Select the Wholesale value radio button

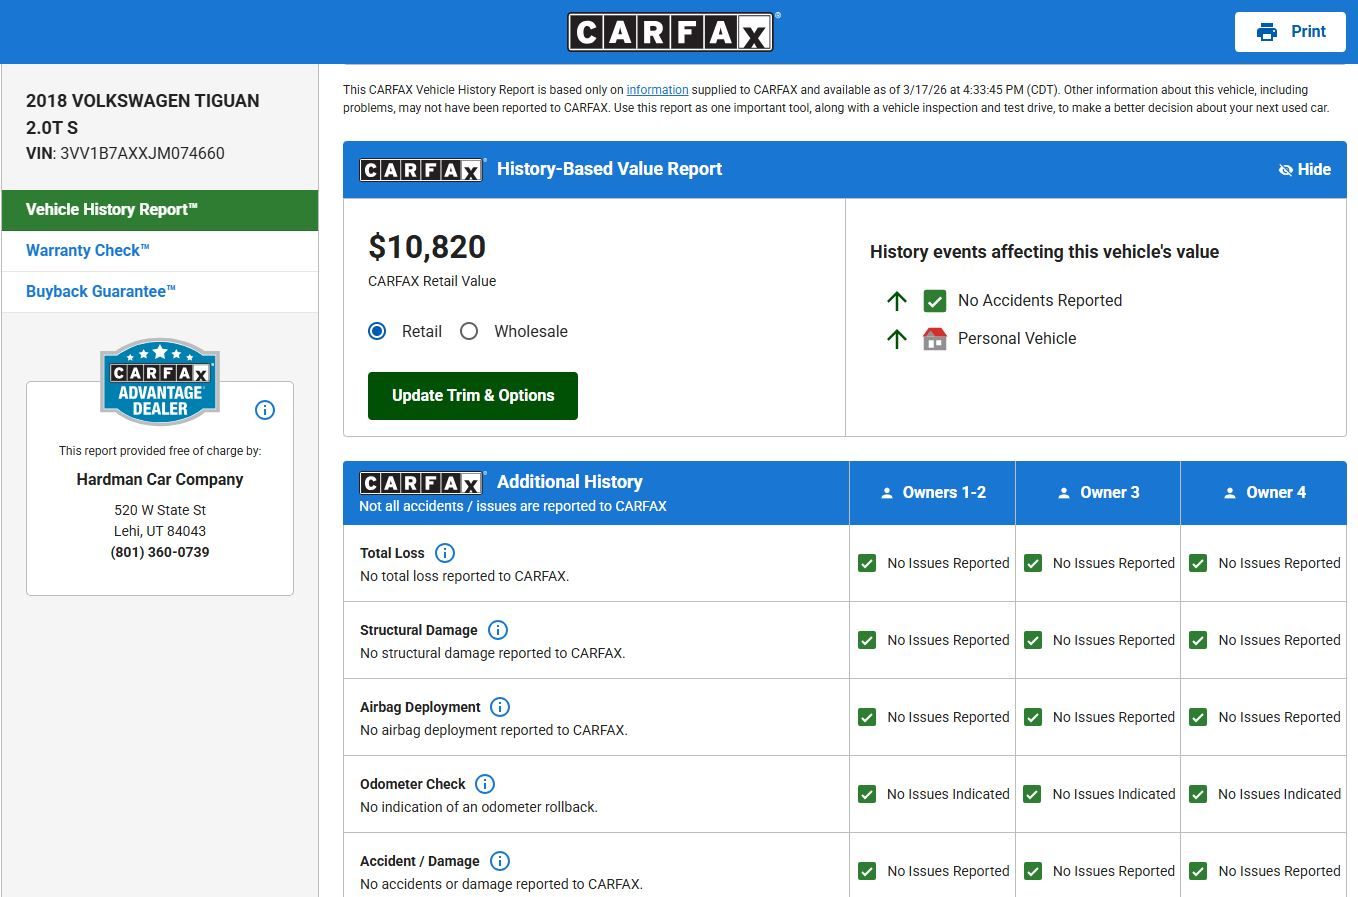[469, 331]
